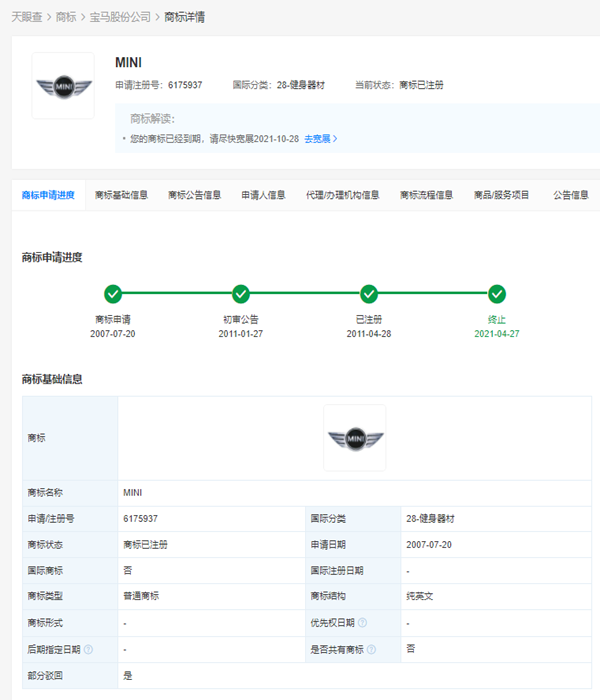Switch to 代理/办理机构信息 tab
This screenshot has height=700, width=600.
coord(342,195)
